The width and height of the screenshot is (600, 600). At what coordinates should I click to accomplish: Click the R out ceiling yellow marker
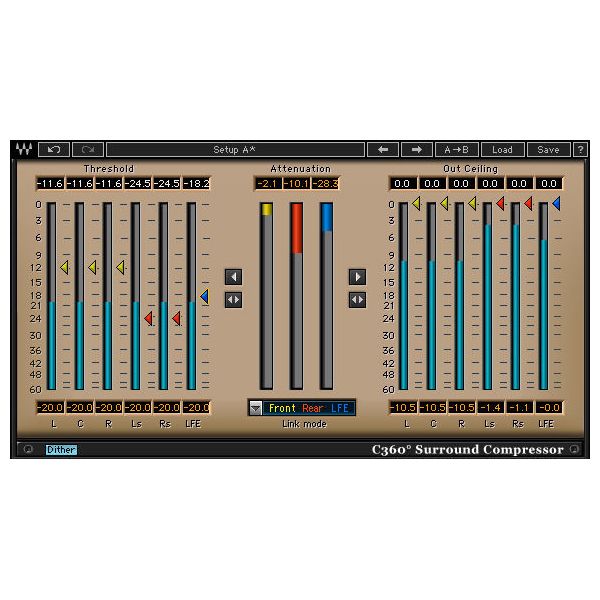point(472,203)
